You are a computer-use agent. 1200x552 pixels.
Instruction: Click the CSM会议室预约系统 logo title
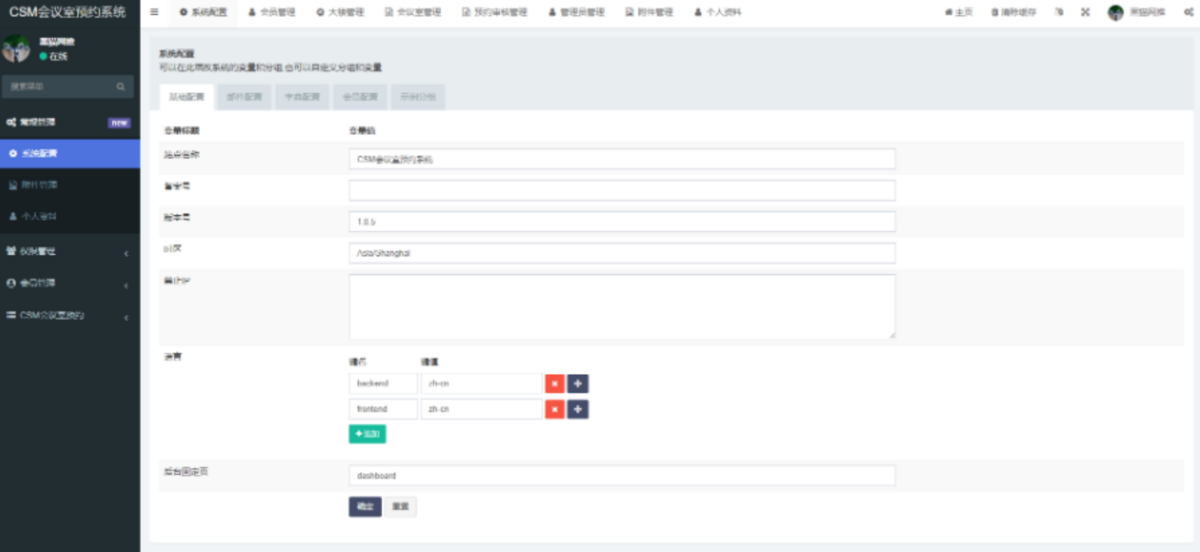(x=68, y=12)
